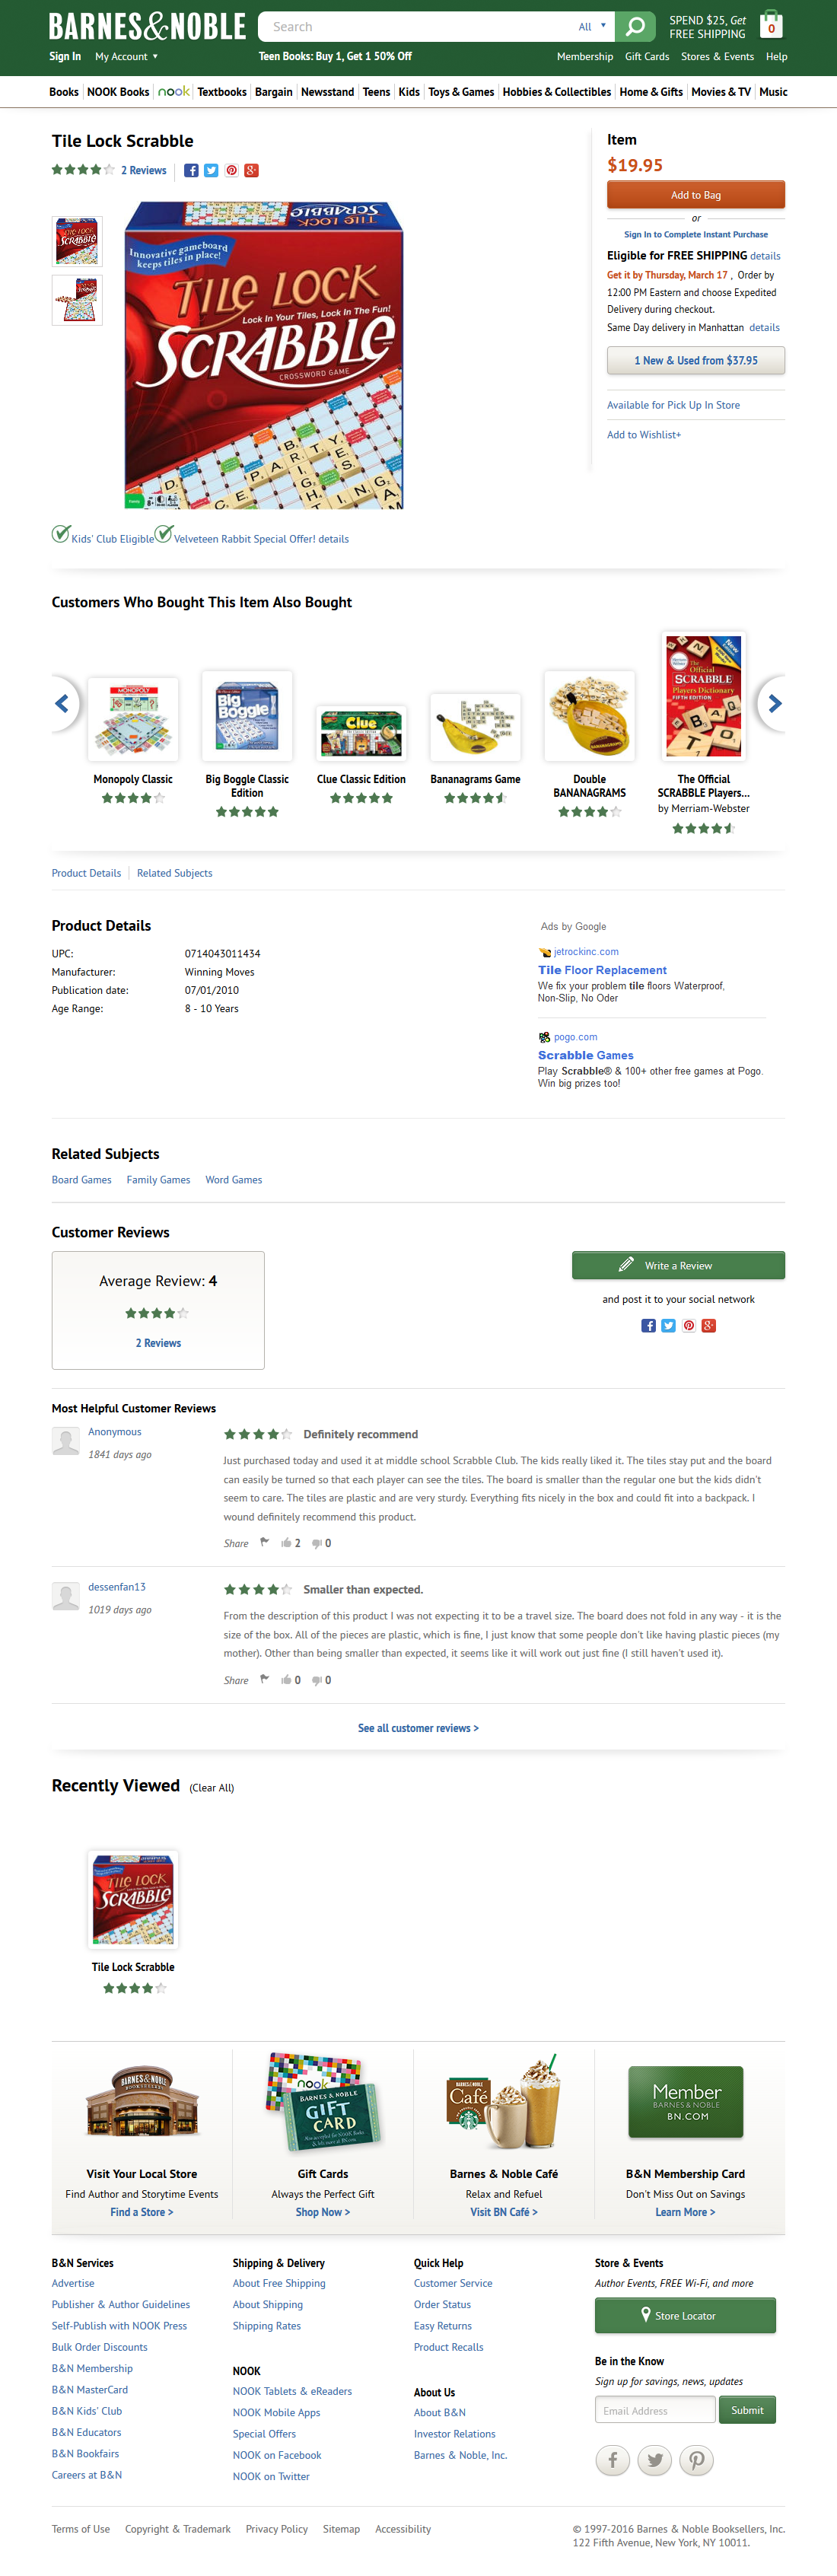Screen dimensions: 837x2576
Task: Open the shopping bag cart icon
Action: (x=771, y=25)
